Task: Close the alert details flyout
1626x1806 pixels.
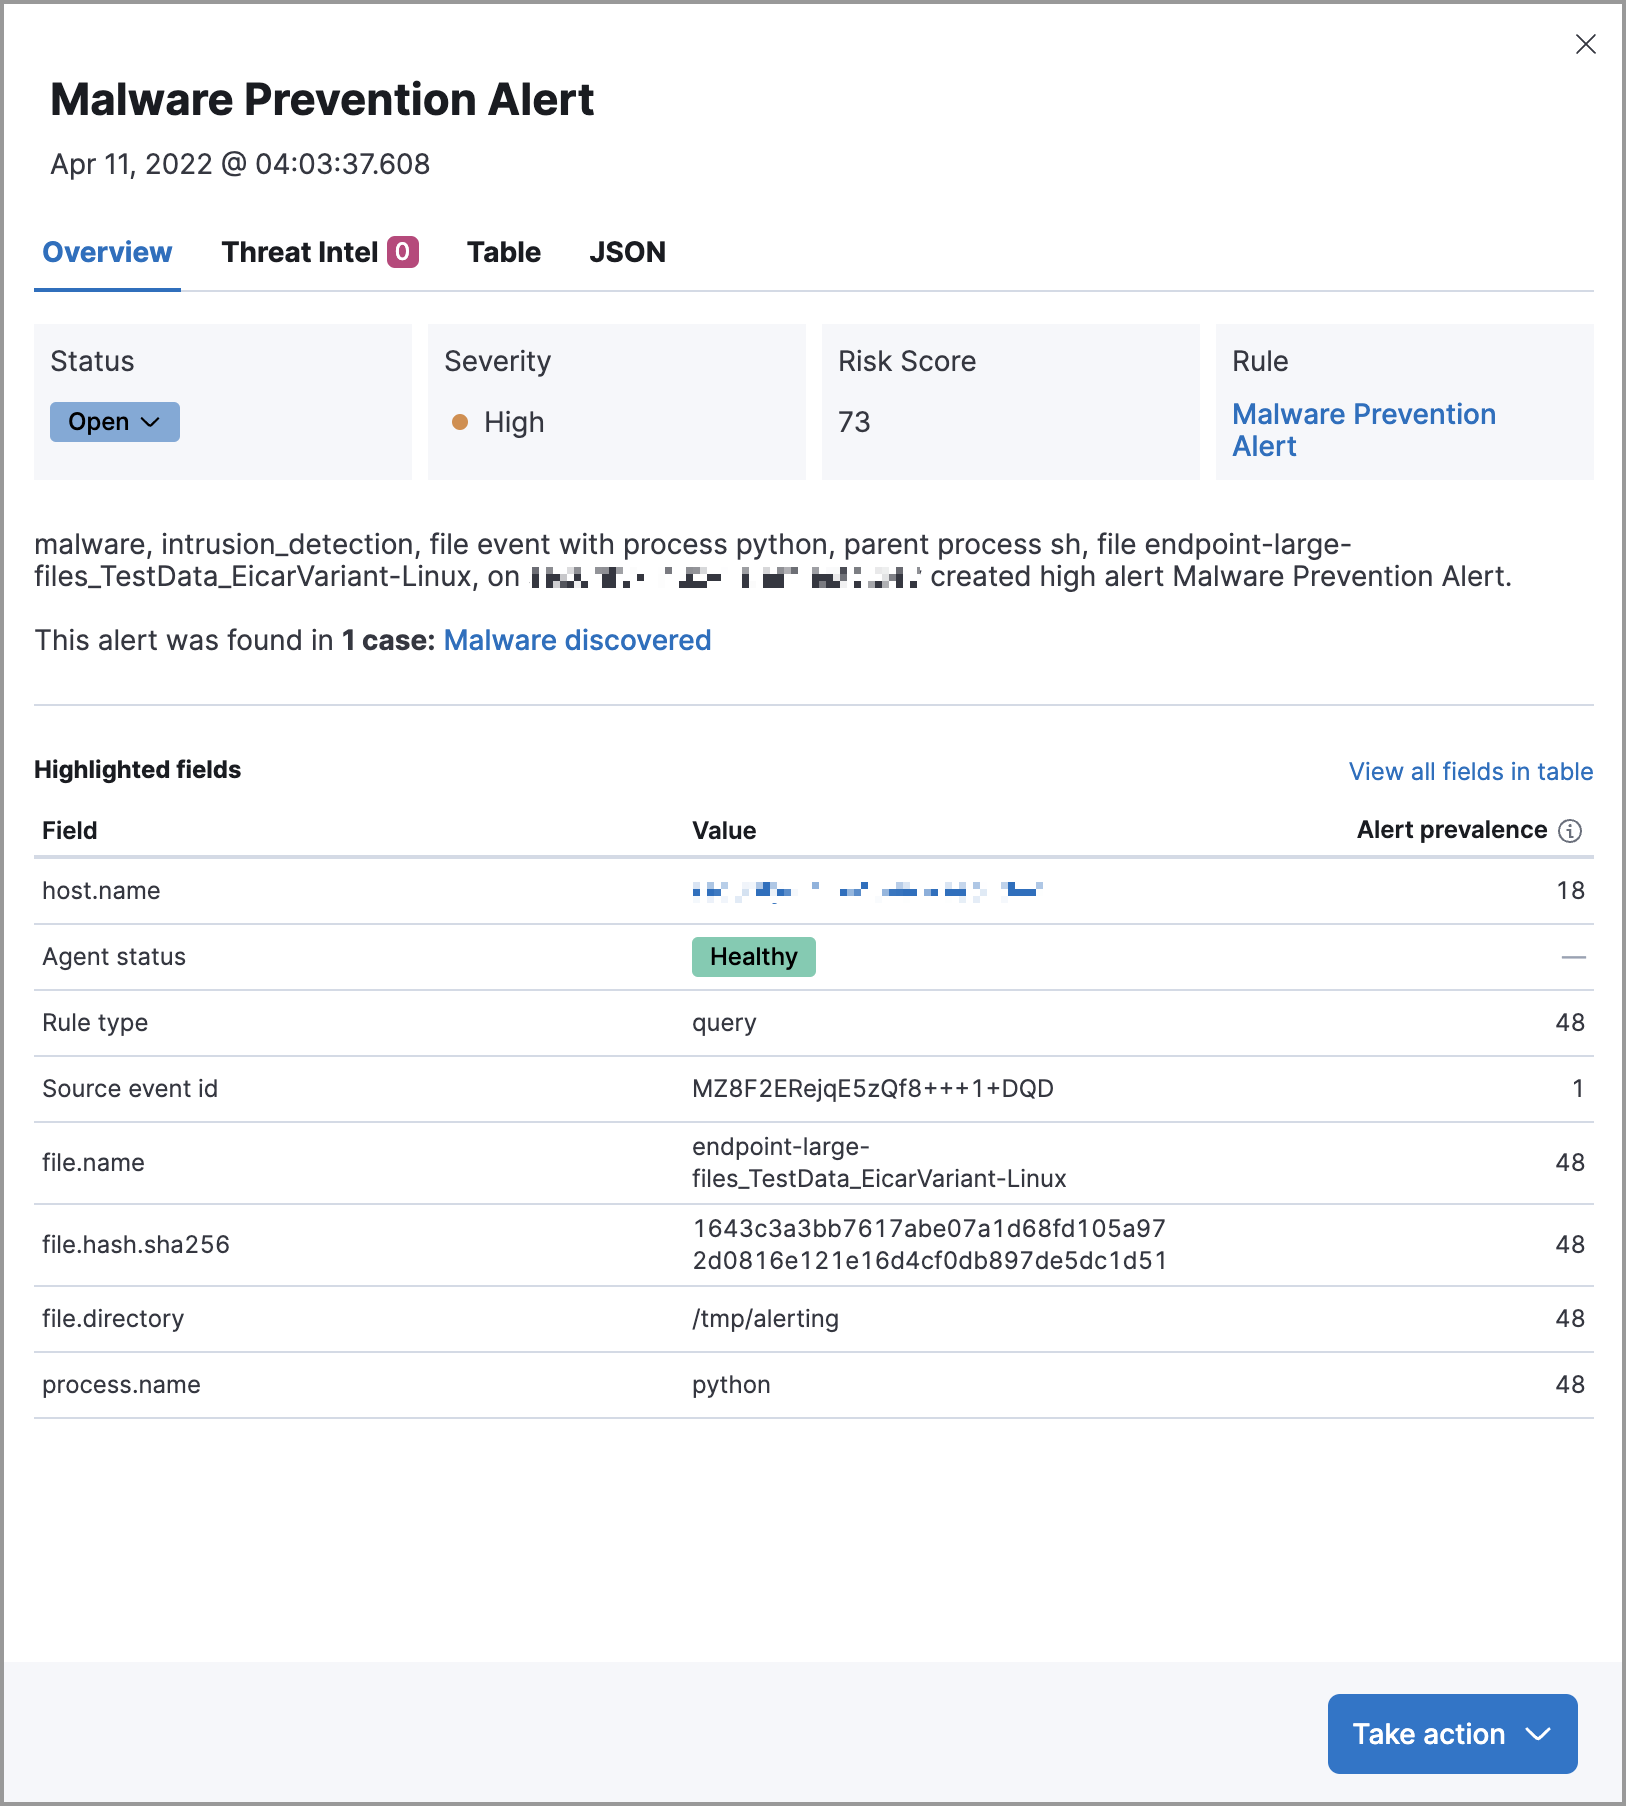Action: (1585, 44)
